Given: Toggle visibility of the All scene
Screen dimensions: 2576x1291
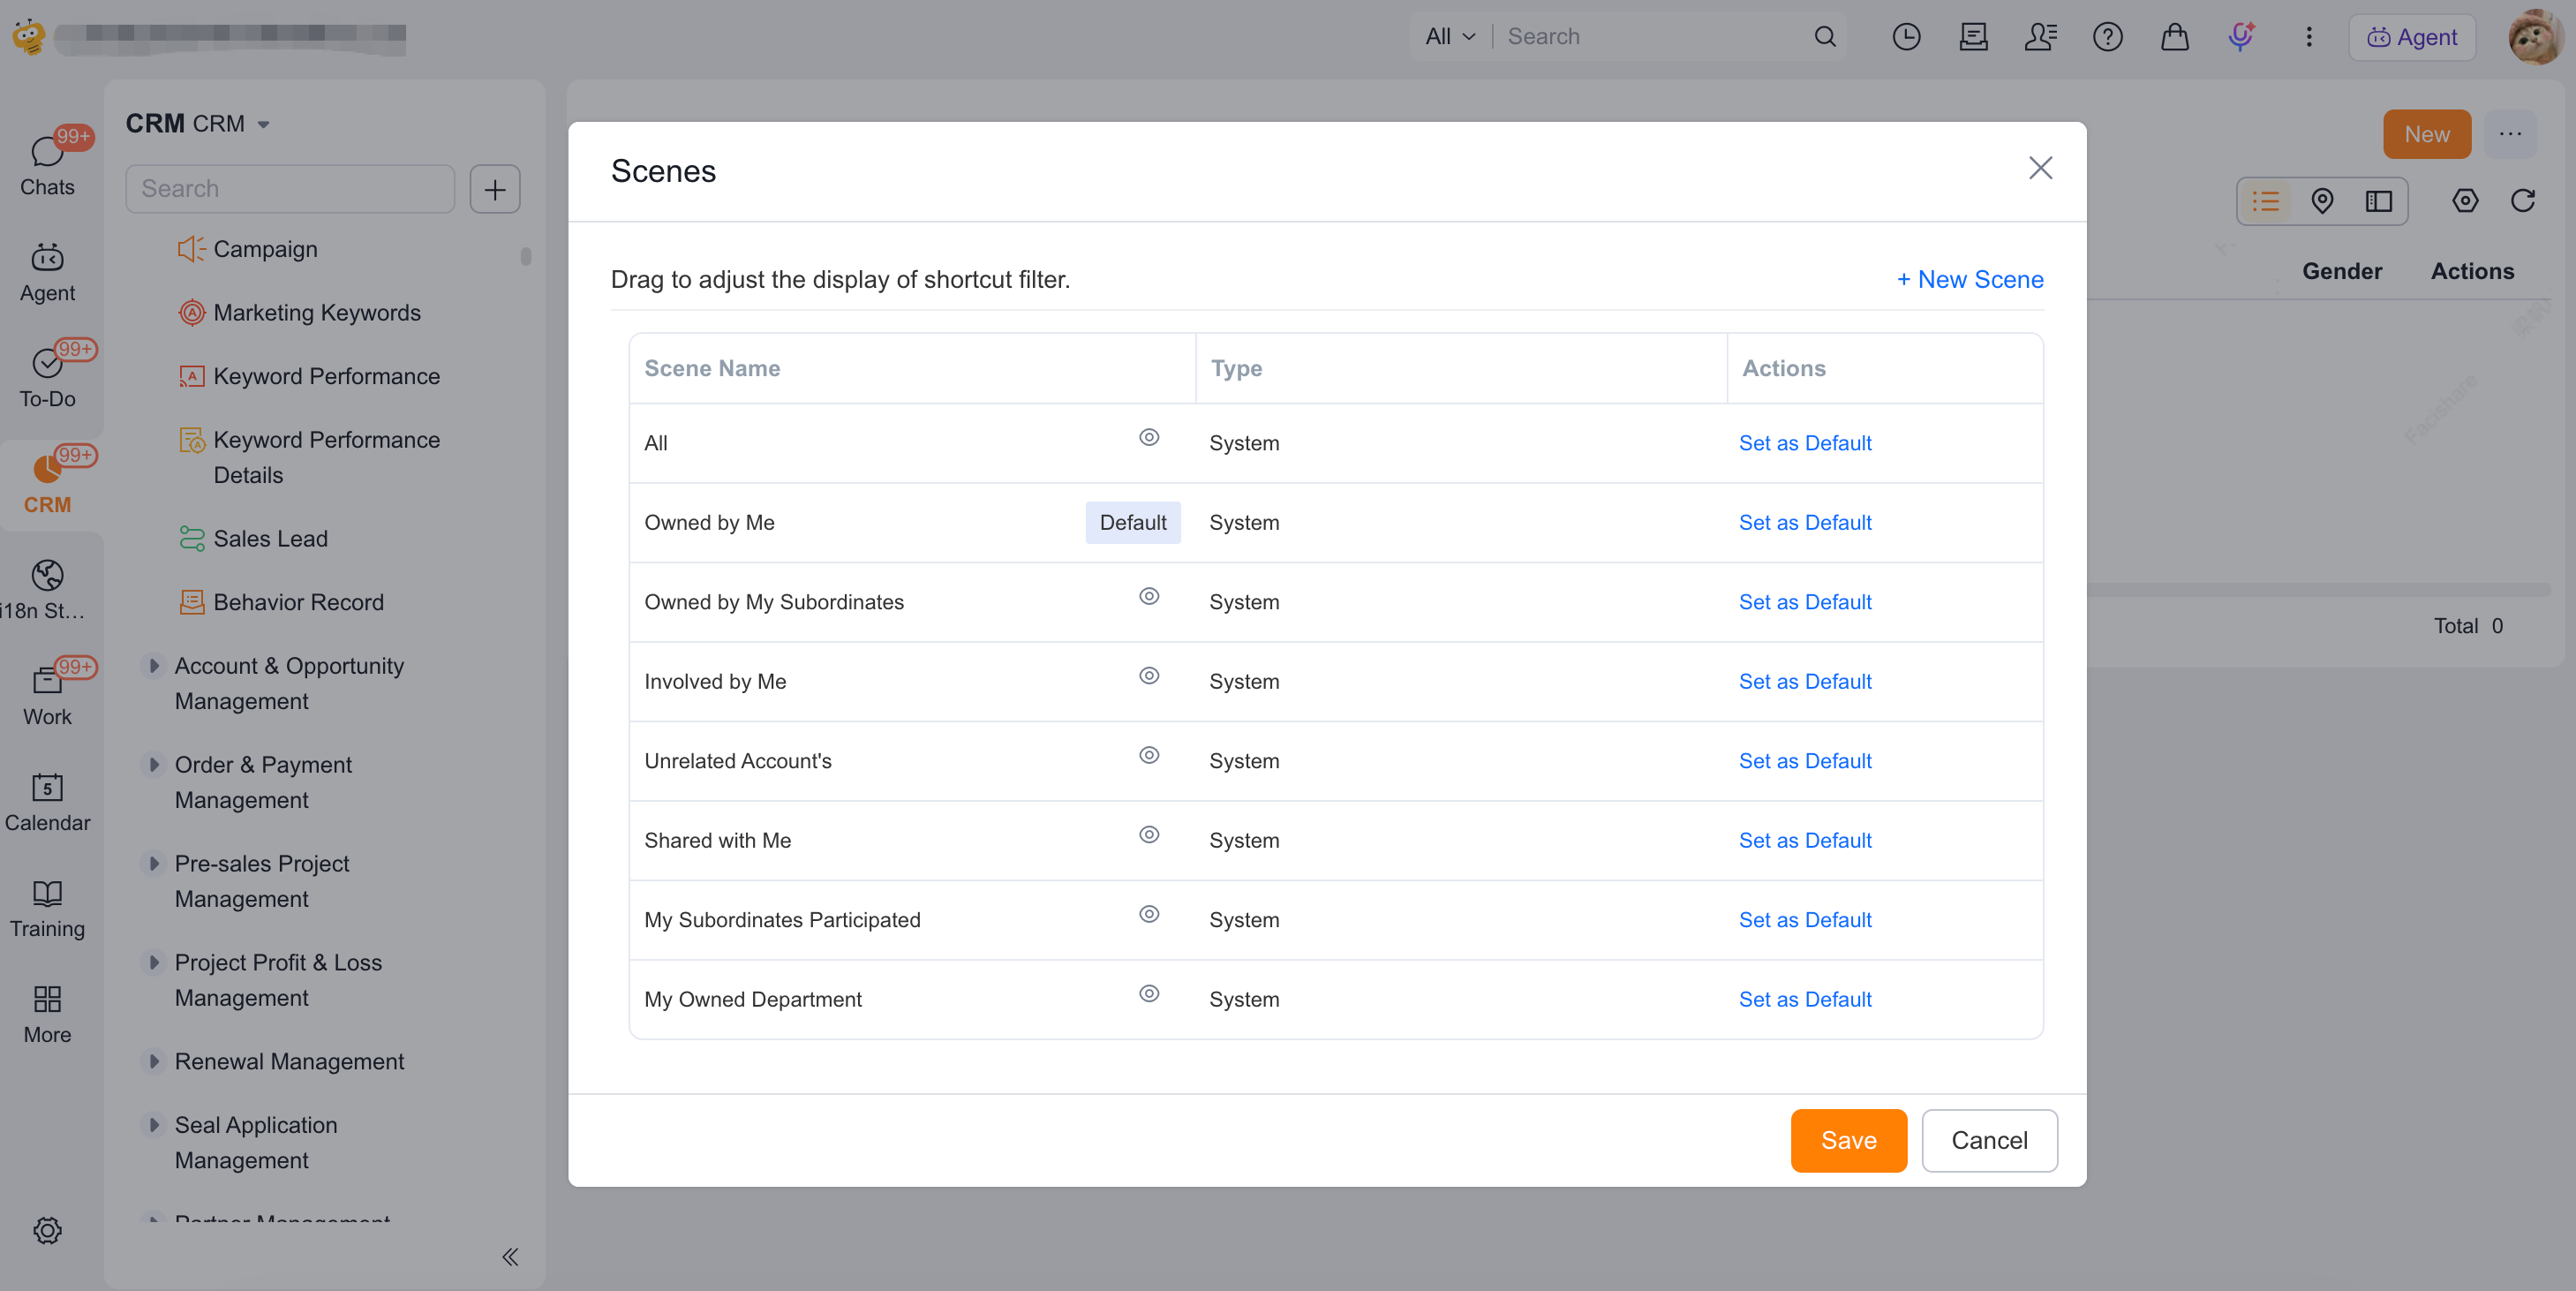Looking at the screenshot, I should [x=1149, y=437].
